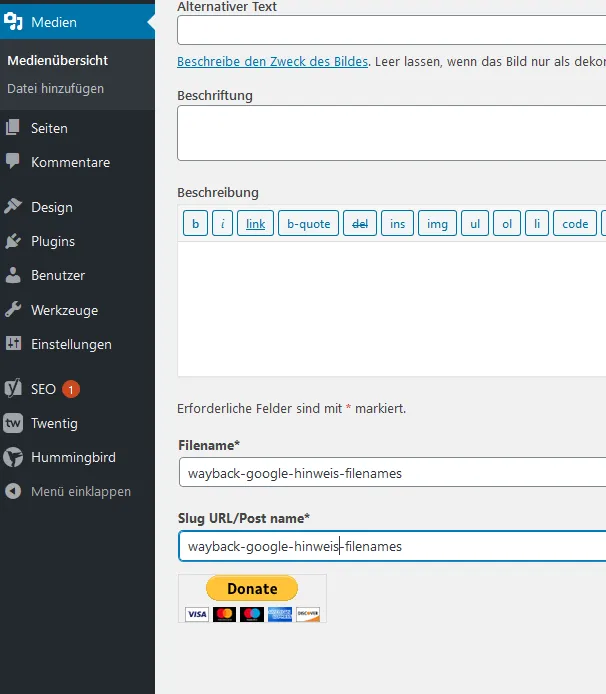Click the SEO notification badge
606x694 pixels.
point(71,389)
